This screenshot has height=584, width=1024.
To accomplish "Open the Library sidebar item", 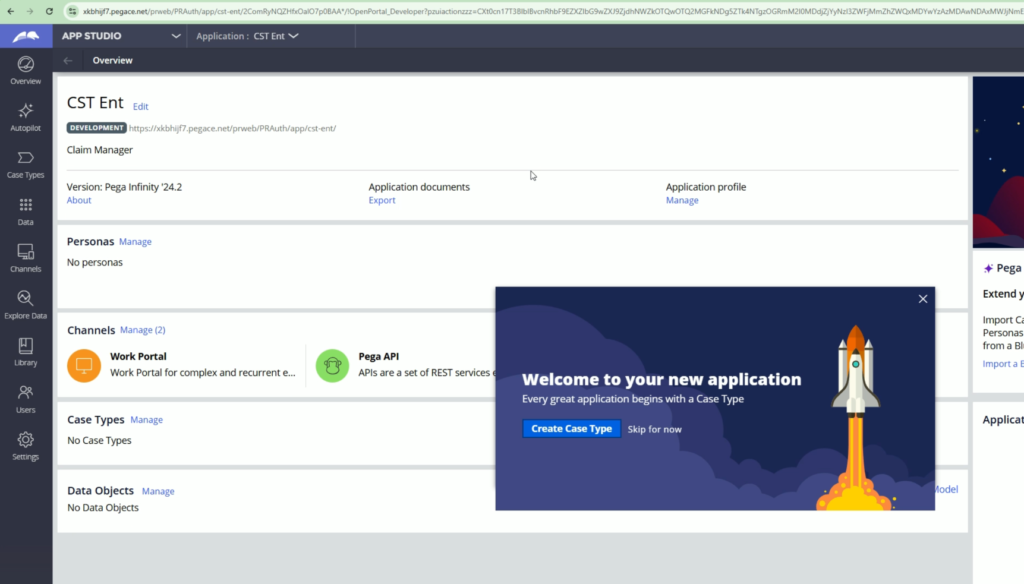I will point(25,352).
